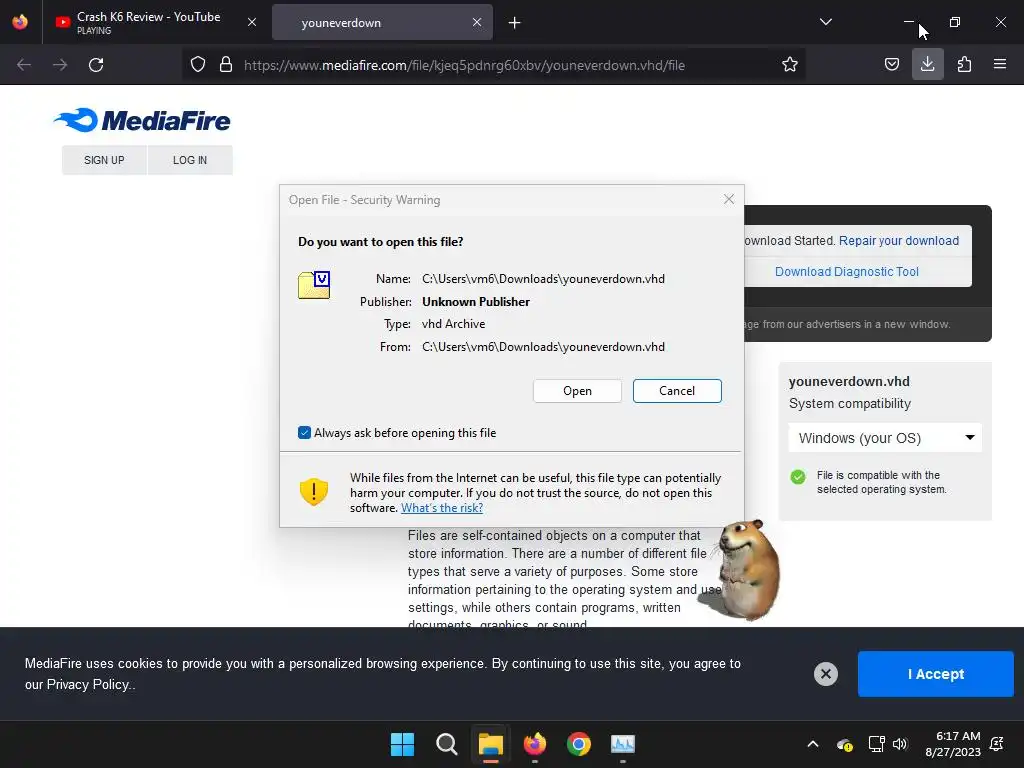
Task: Cancel opening the vhd file
Action: (x=677, y=391)
